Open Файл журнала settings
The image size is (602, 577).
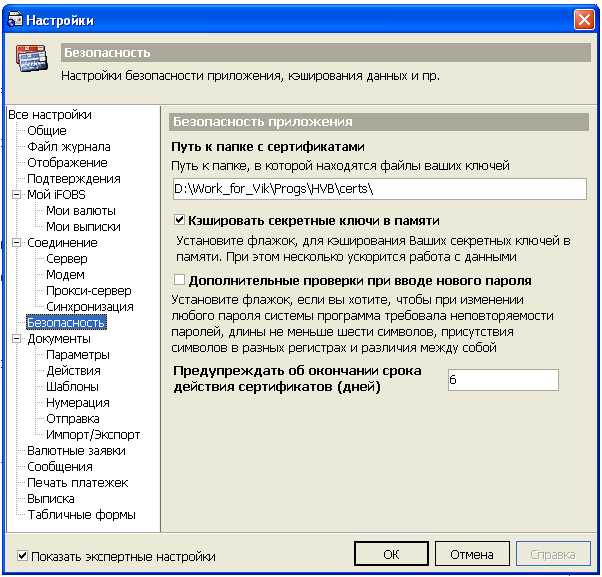(x=69, y=147)
